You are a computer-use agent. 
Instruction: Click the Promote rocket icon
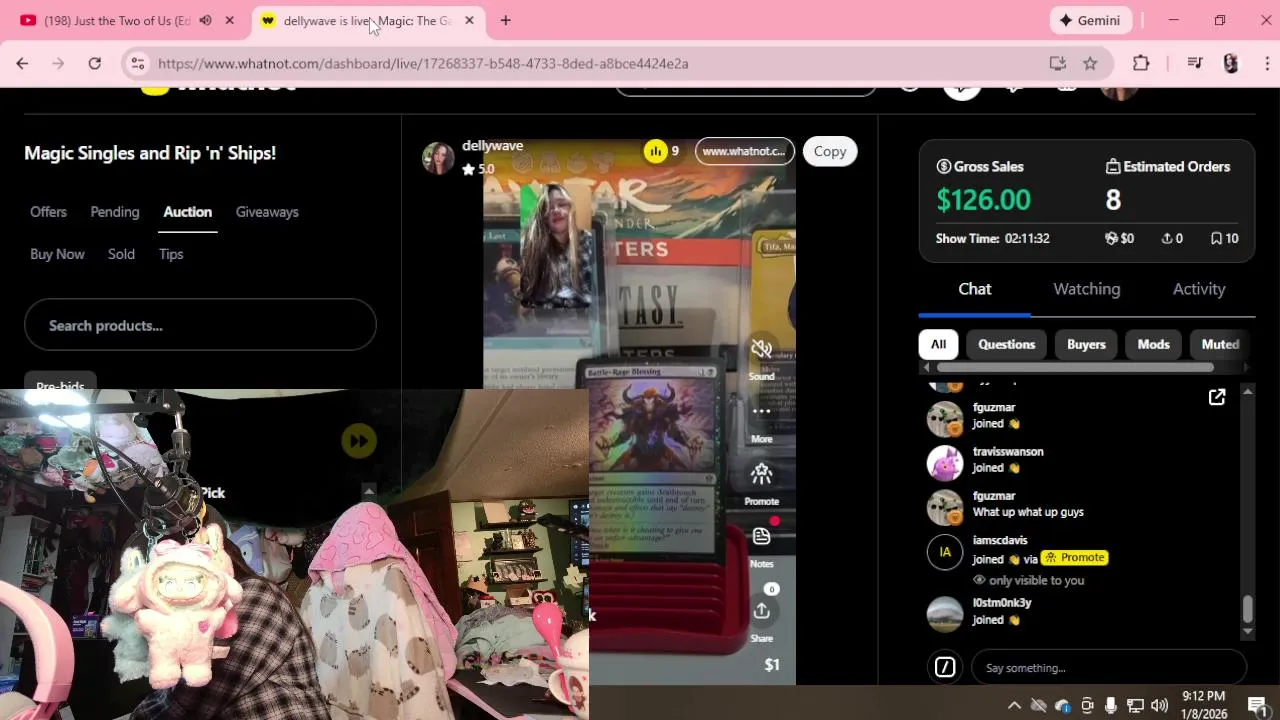tap(762, 473)
